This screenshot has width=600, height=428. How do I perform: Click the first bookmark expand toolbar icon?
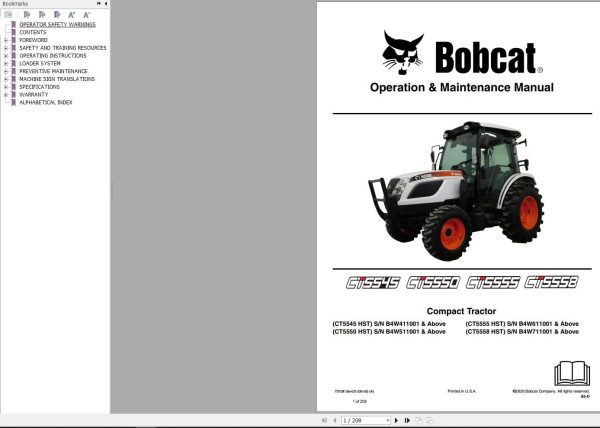[x=26, y=15]
